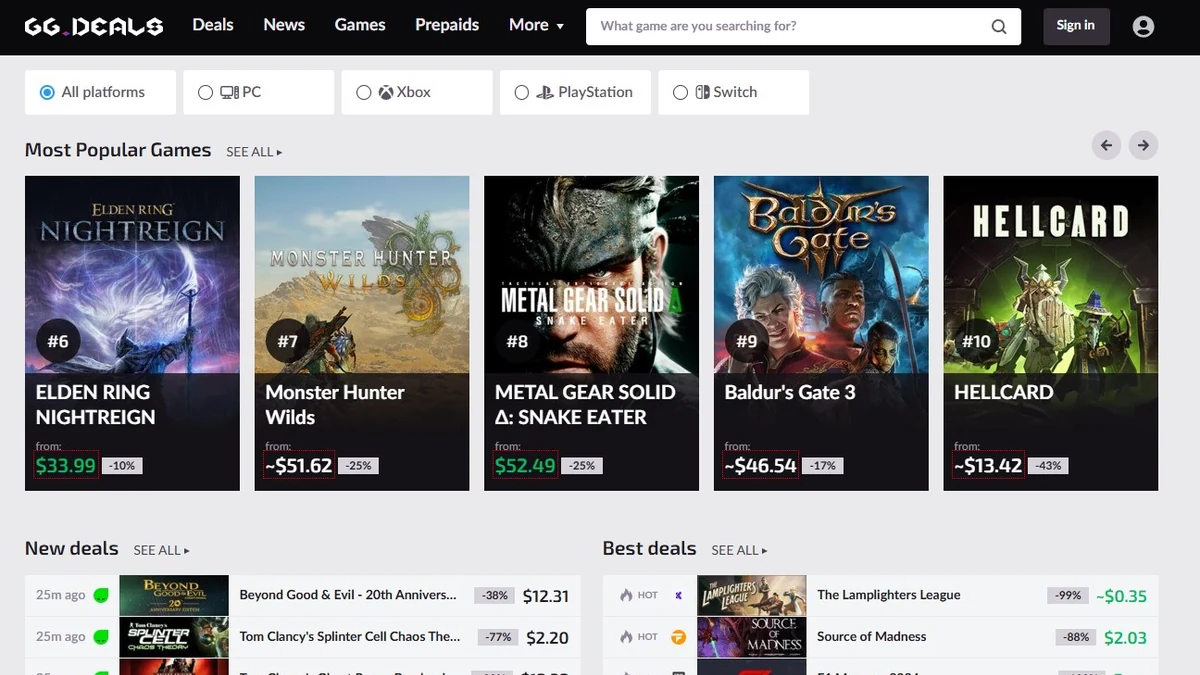Expand the More dropdown menu

[x=537, y=25]
